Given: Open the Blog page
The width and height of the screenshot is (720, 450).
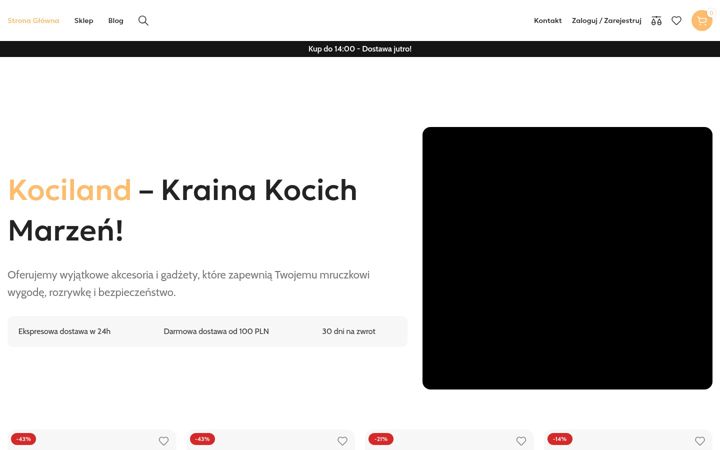Looking at the screenshot, I should (116, 21).
